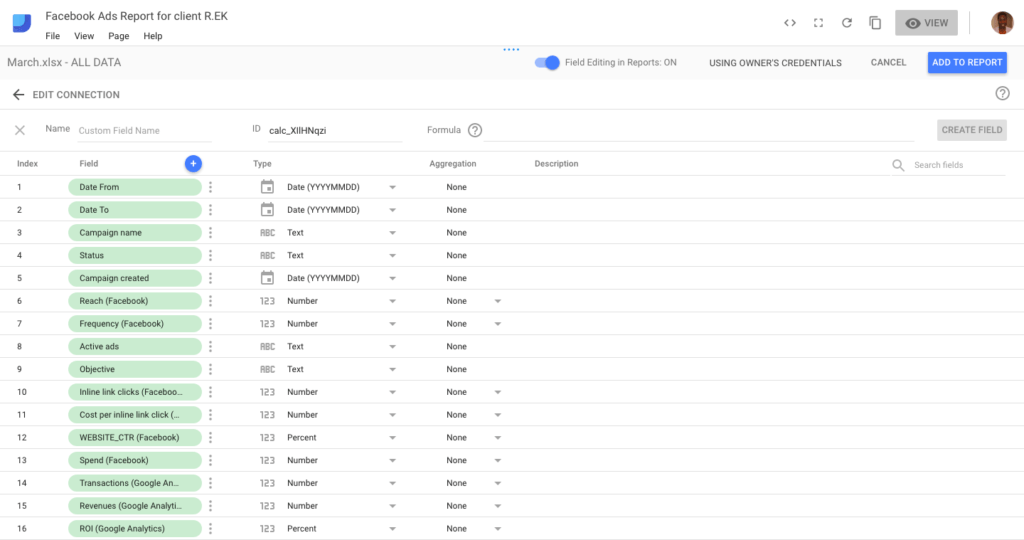This screenshot has width=1024, height=540.
Task: Select the Revenues (Google Analyti... field chip
Action: point(135,506)
